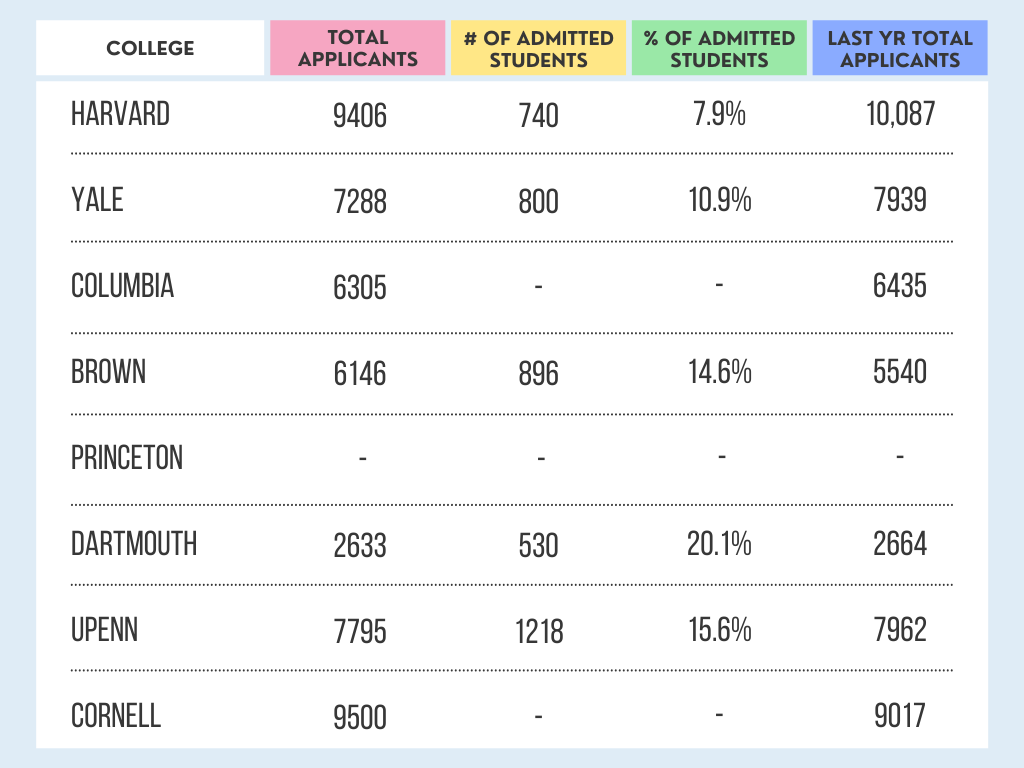
Task: Click Brown's admitted students count 896
Action: point(539,375)
